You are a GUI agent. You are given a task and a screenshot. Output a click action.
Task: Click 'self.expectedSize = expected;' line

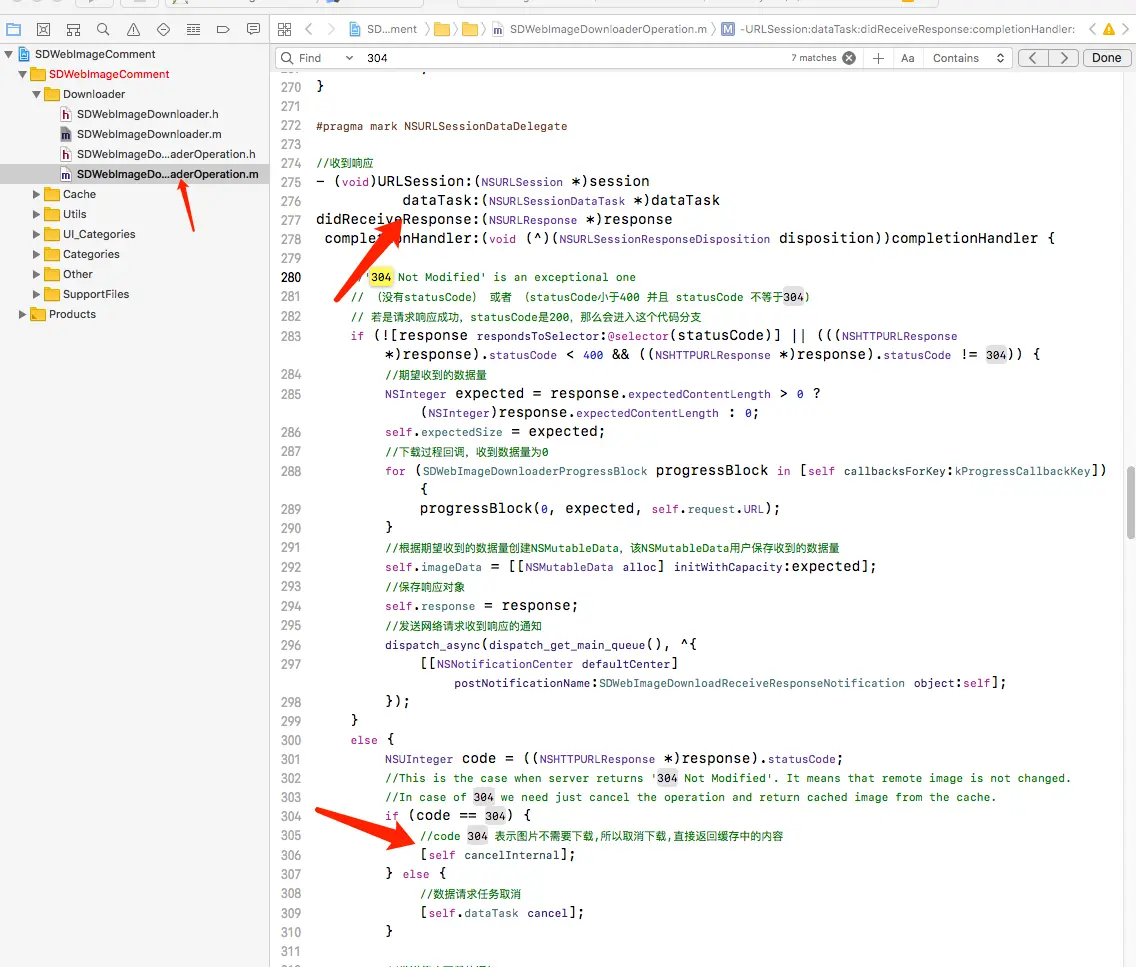[495, 432]
